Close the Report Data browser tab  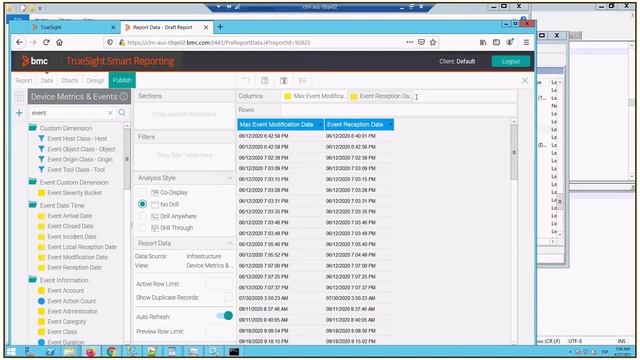(206, 27)
